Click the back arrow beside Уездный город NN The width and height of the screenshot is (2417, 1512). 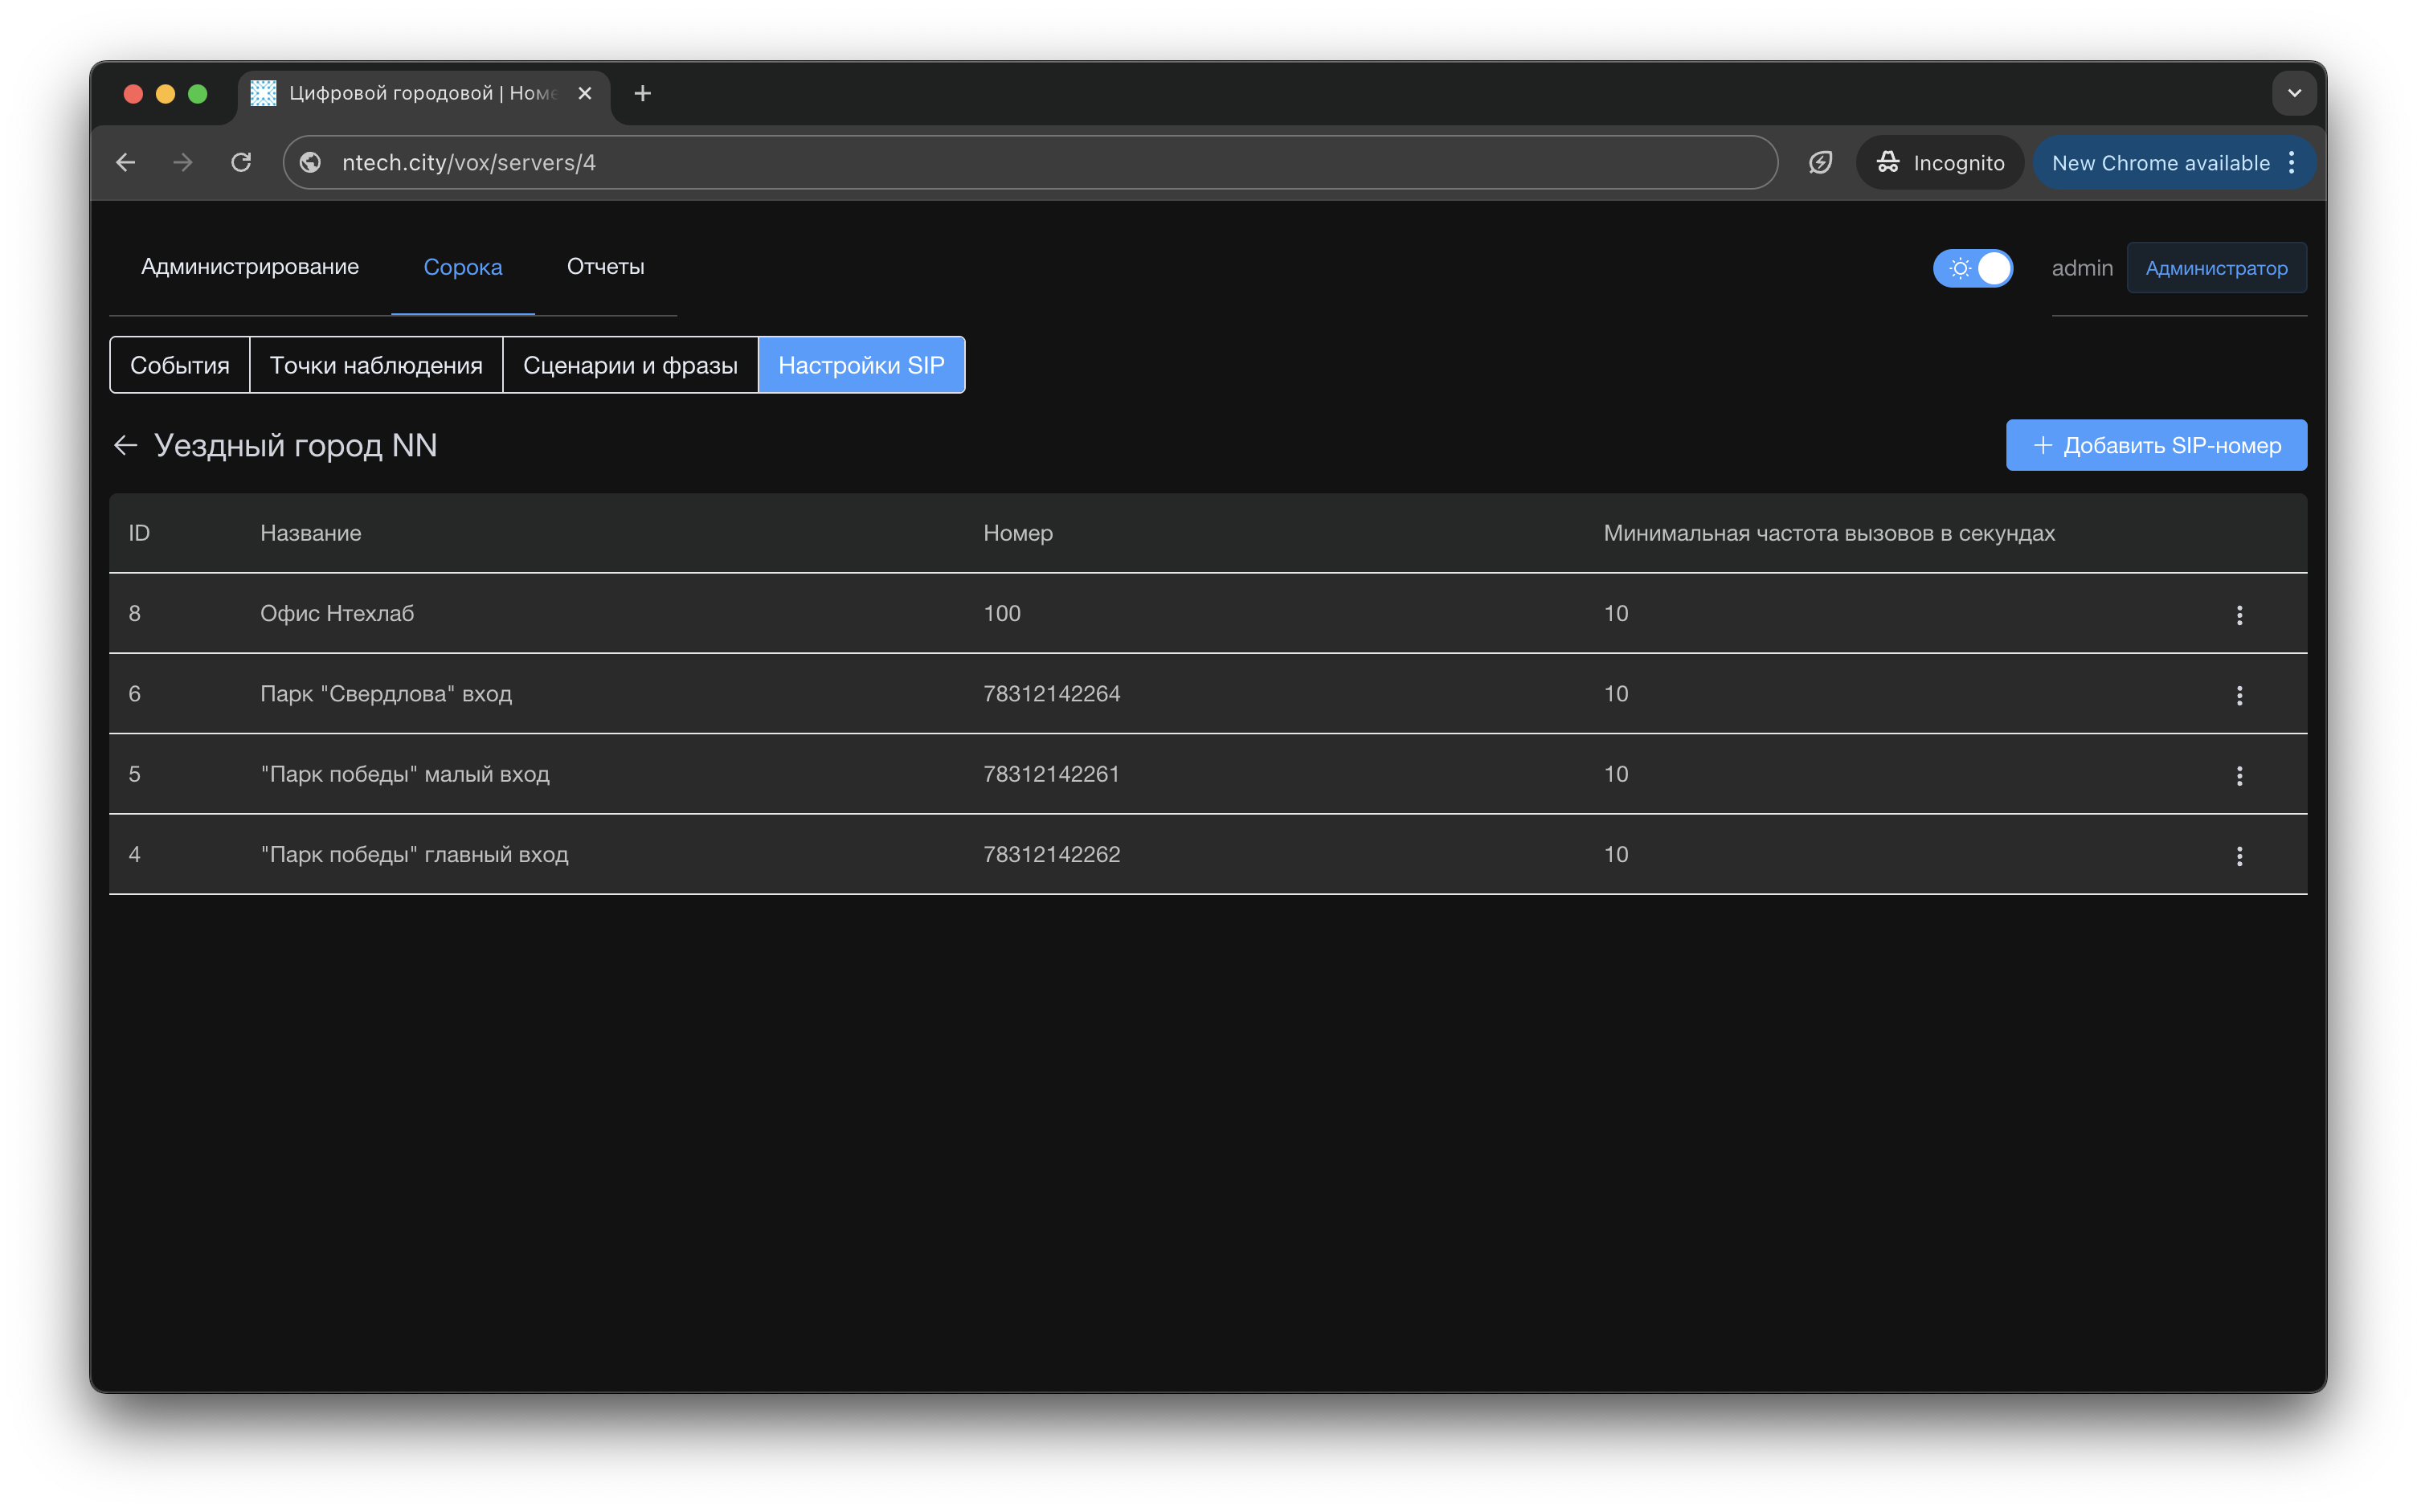coord(125,445)
